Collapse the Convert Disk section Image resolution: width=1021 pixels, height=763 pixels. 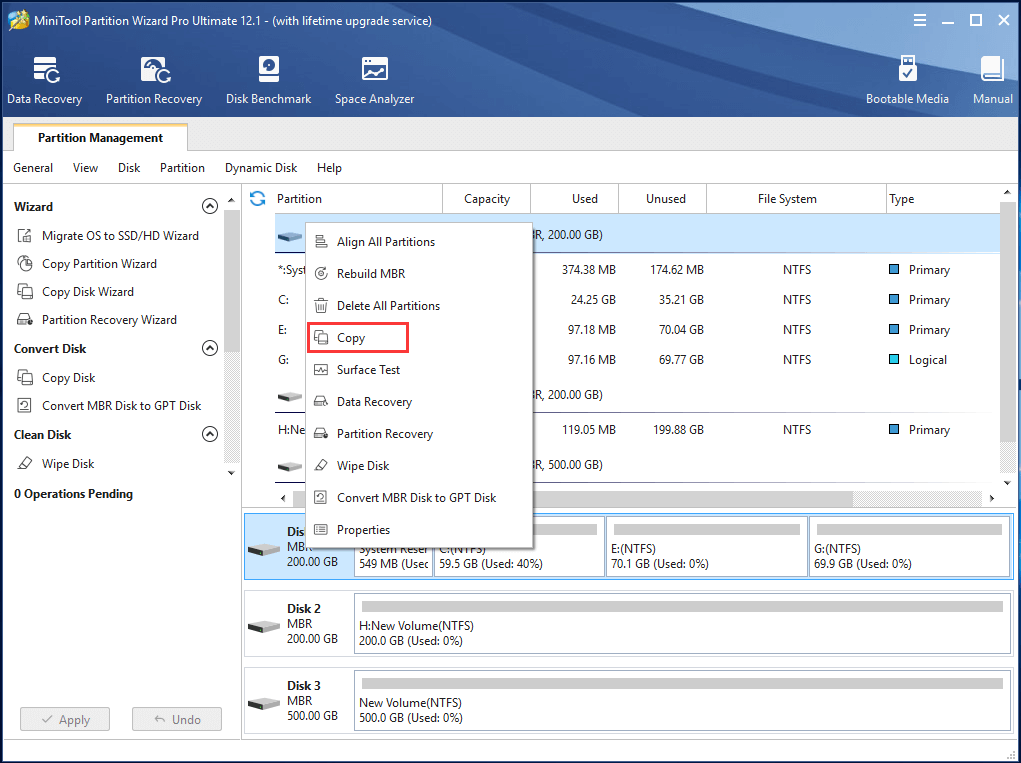coord(210,348)
